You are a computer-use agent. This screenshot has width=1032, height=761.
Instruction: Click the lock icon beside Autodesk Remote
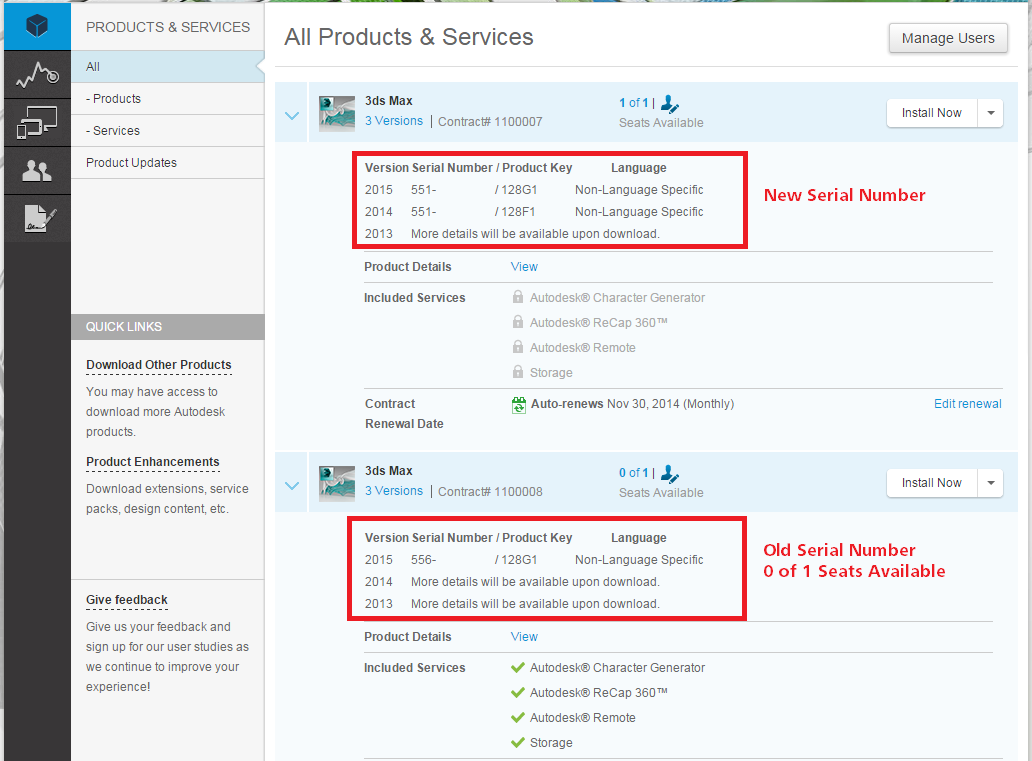(x=518, y=347)
